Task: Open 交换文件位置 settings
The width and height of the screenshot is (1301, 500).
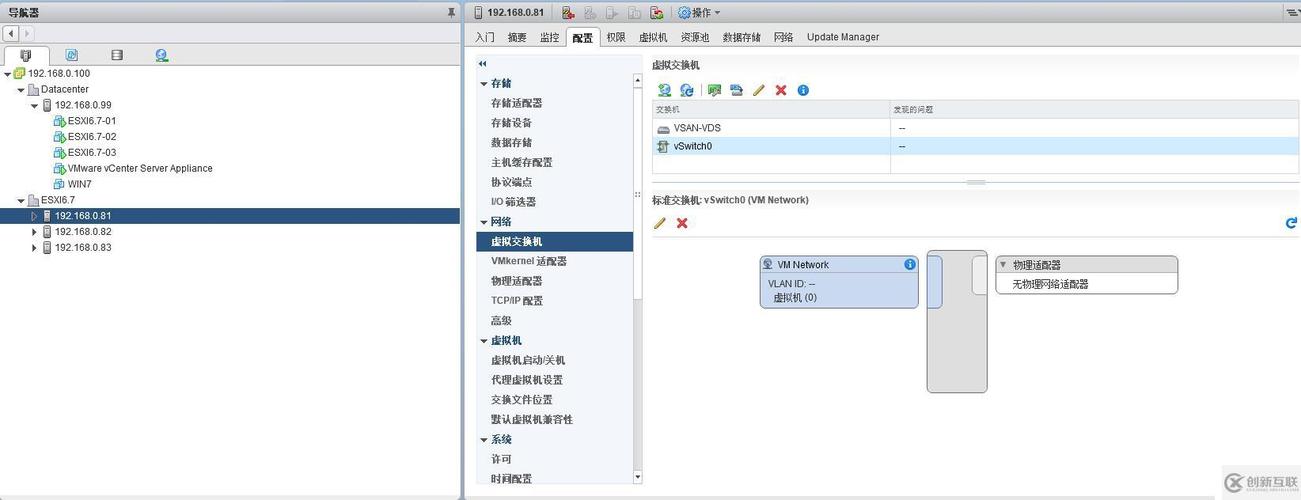Action: point(522,400)
